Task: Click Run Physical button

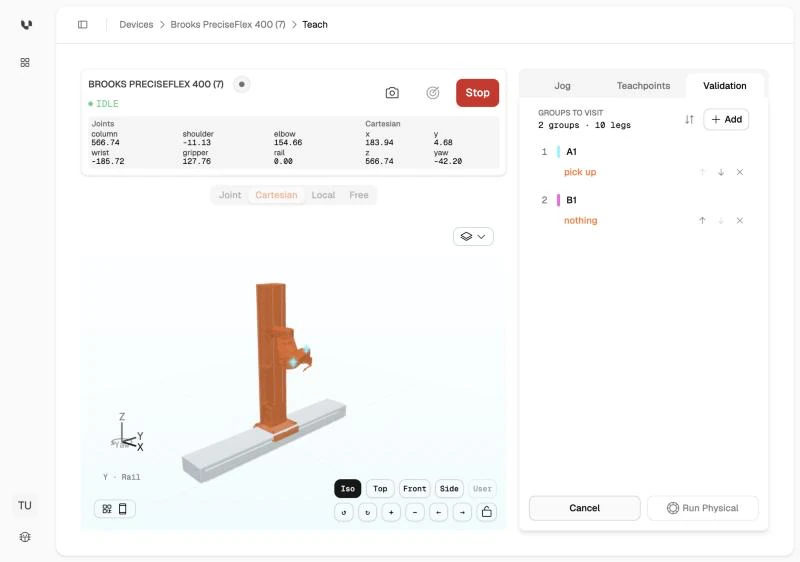Action: point(703,508)
